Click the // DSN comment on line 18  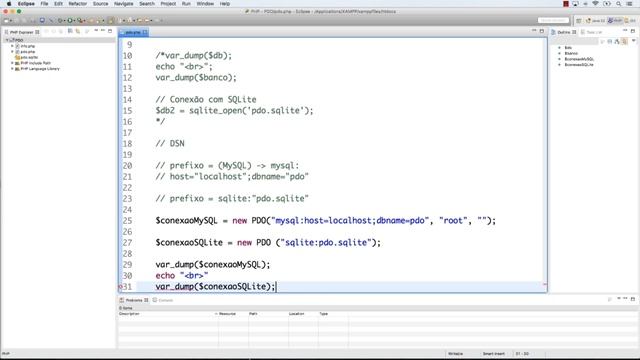[x=170, y=144]
